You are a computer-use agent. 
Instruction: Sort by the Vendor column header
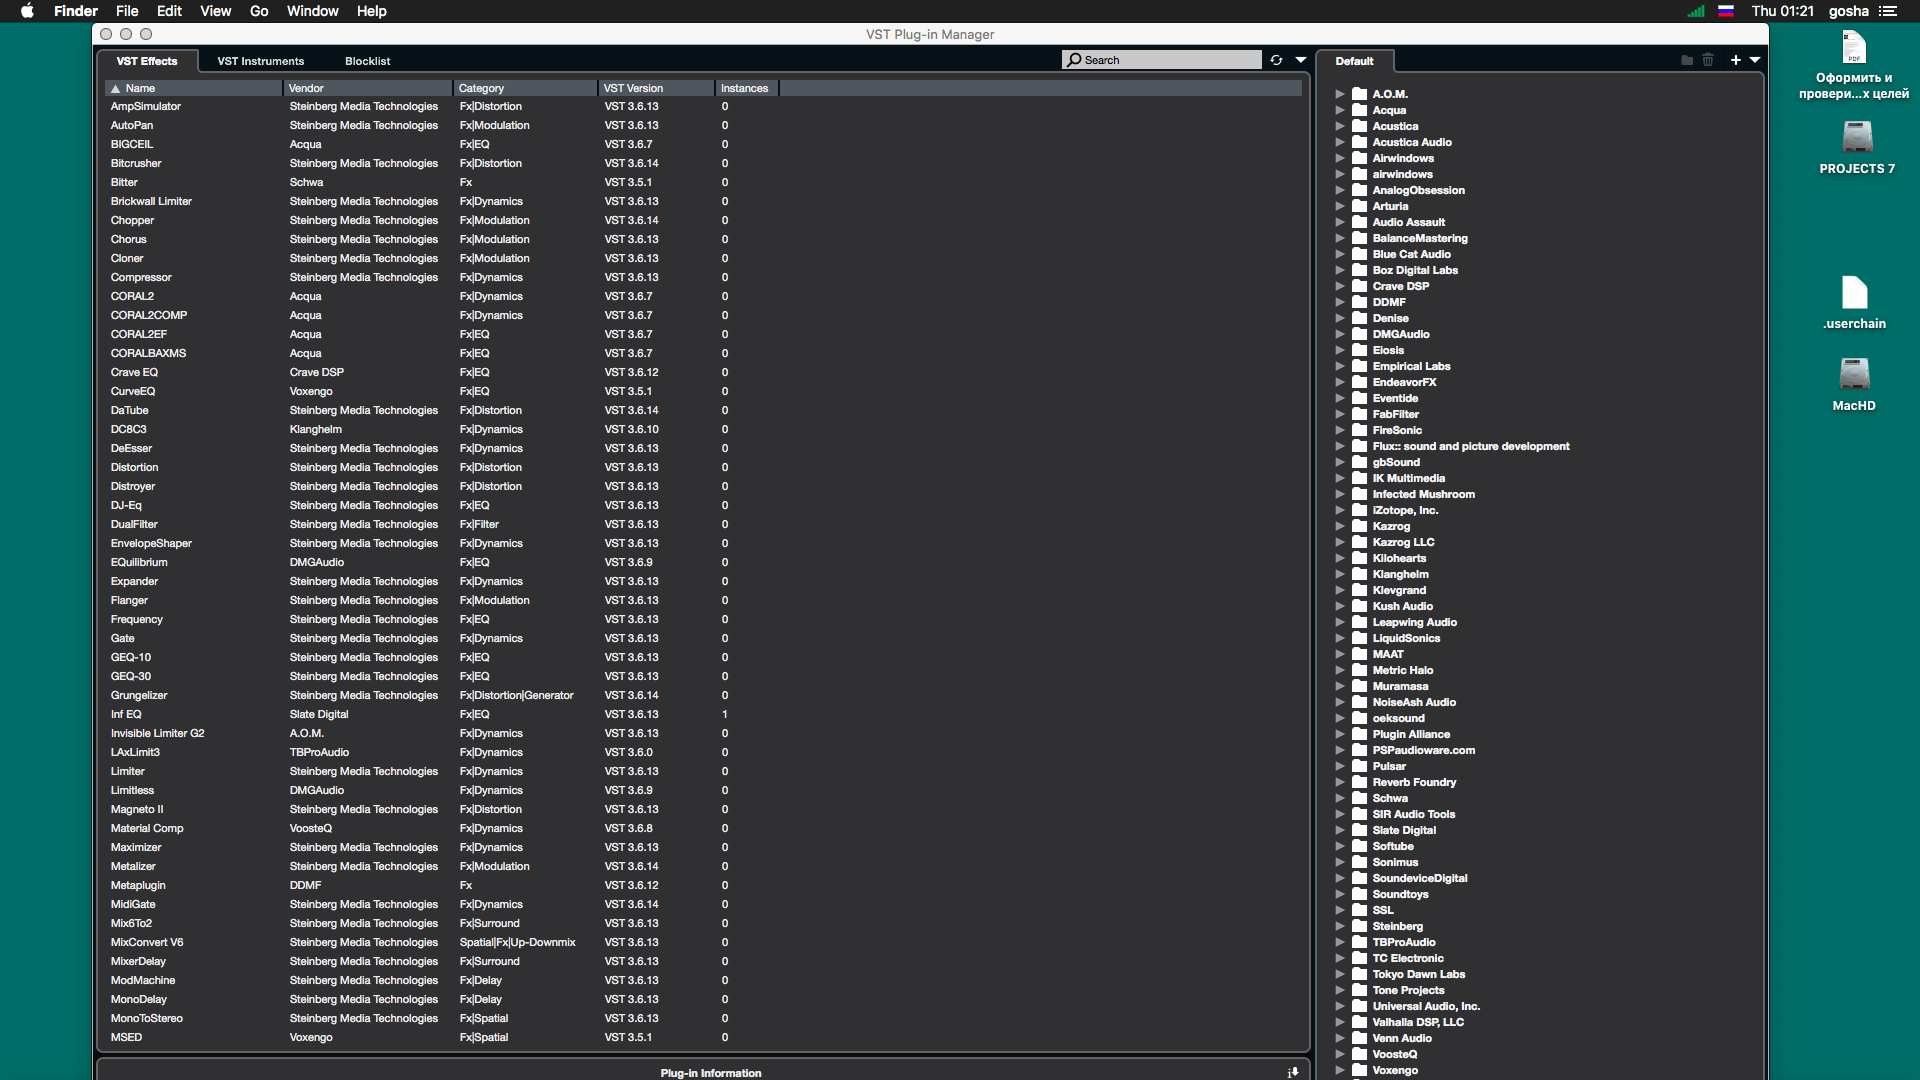click(x=367, y=88)
